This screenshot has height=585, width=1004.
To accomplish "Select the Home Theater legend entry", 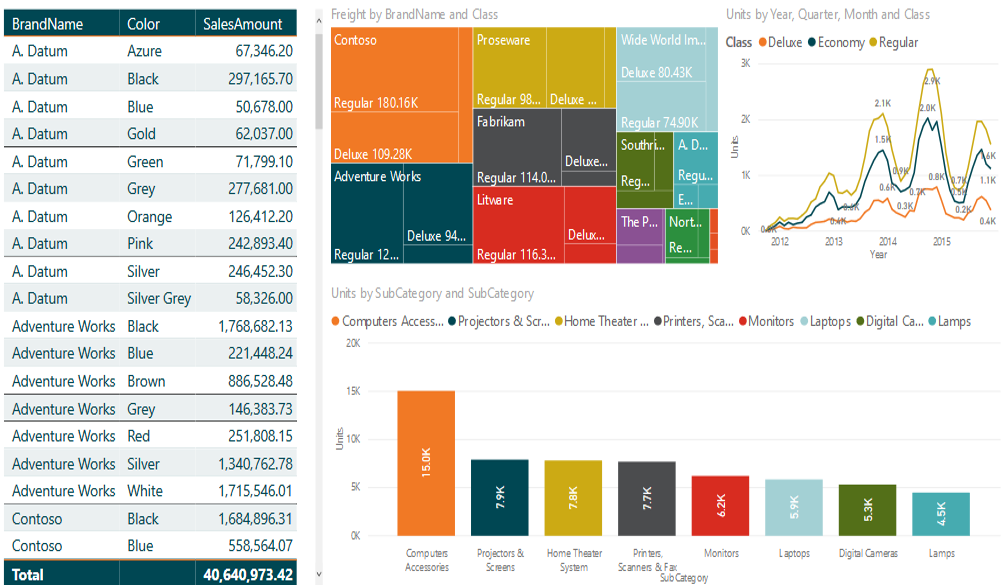I will pyautogui.click(x=602, y=321).
